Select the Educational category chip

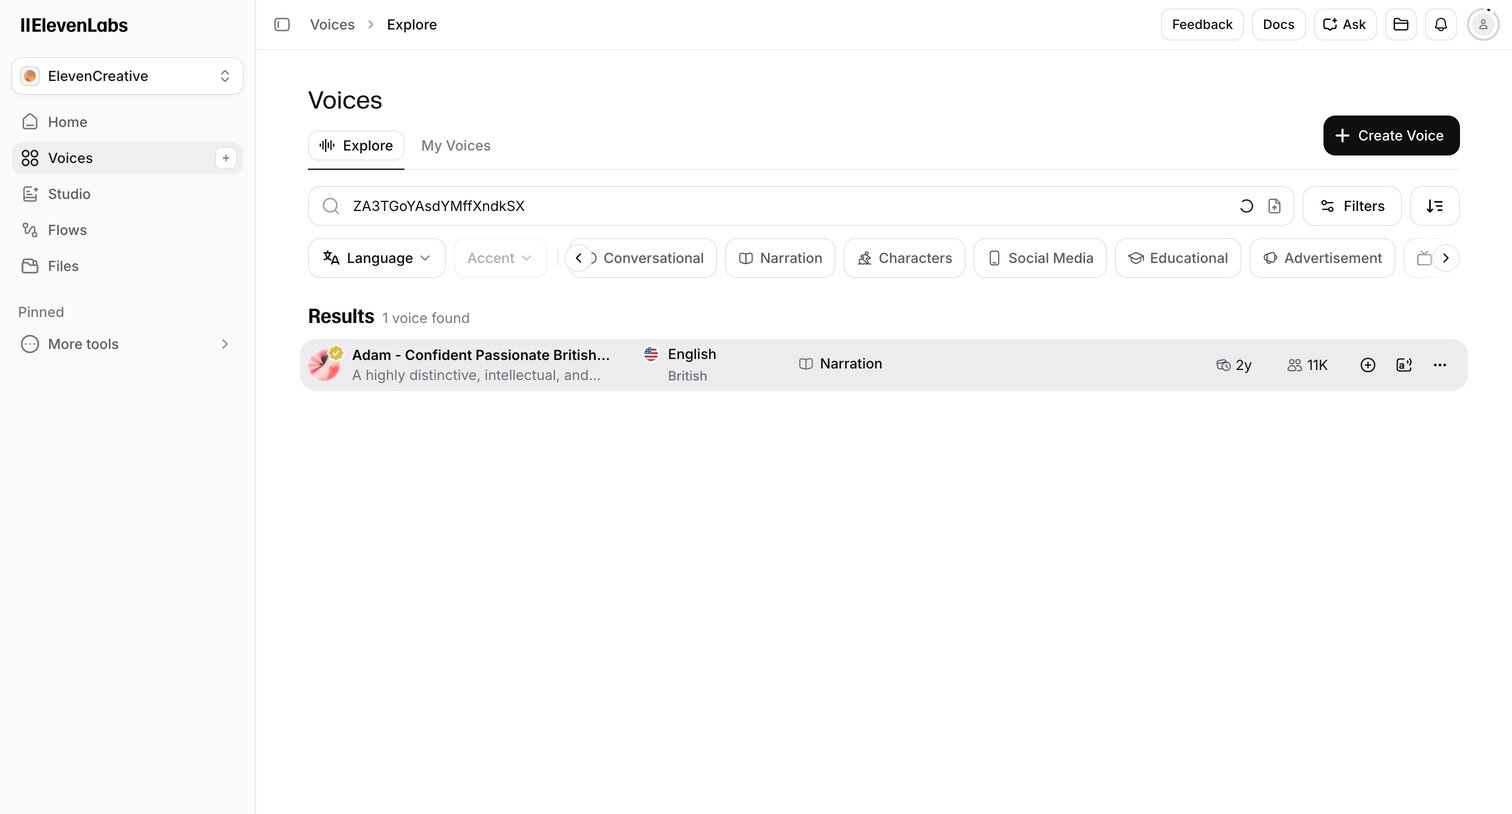(1178, 258)
